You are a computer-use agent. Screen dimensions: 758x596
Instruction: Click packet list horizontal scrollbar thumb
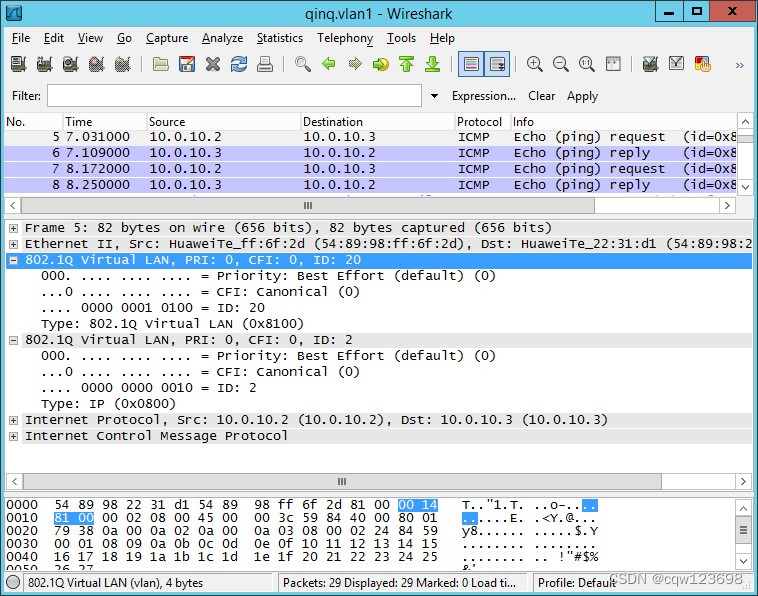tap(308, 205)
